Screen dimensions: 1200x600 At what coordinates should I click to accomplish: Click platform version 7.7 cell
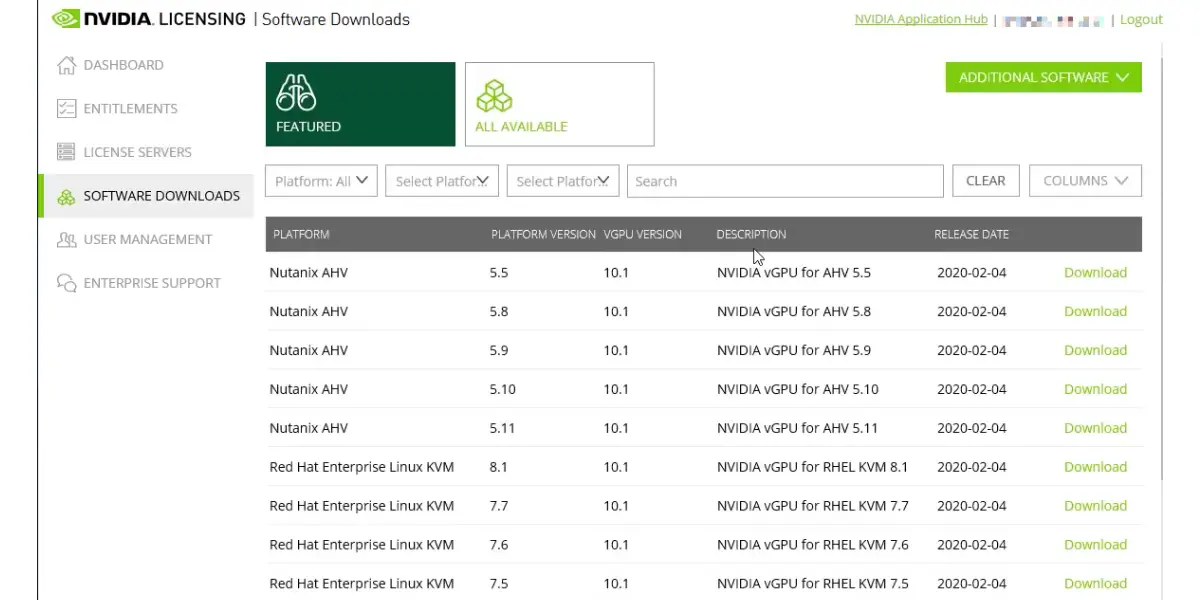pos(499,506)
